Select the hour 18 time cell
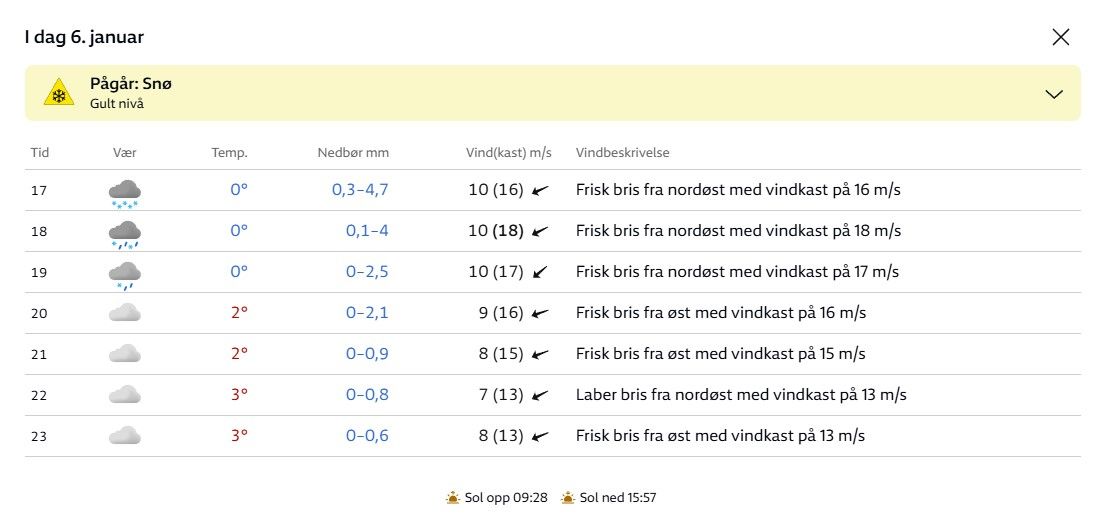The width and height of the screenshot is (1117, 527). [39, 231]
